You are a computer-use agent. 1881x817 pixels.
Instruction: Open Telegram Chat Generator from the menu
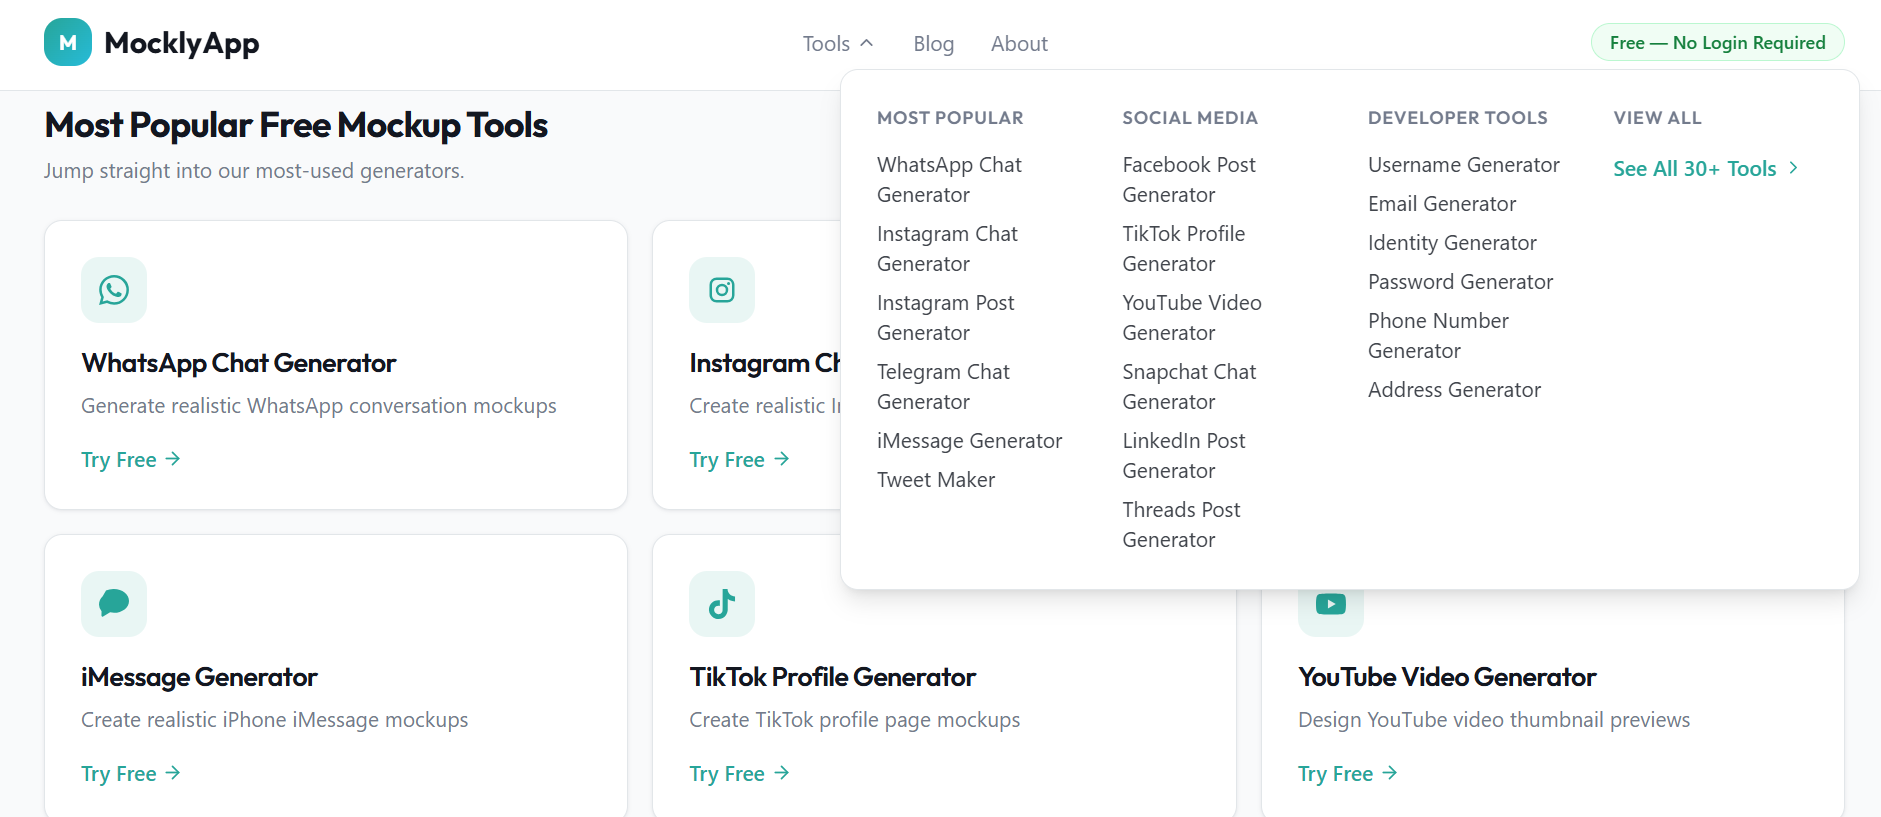943,386
